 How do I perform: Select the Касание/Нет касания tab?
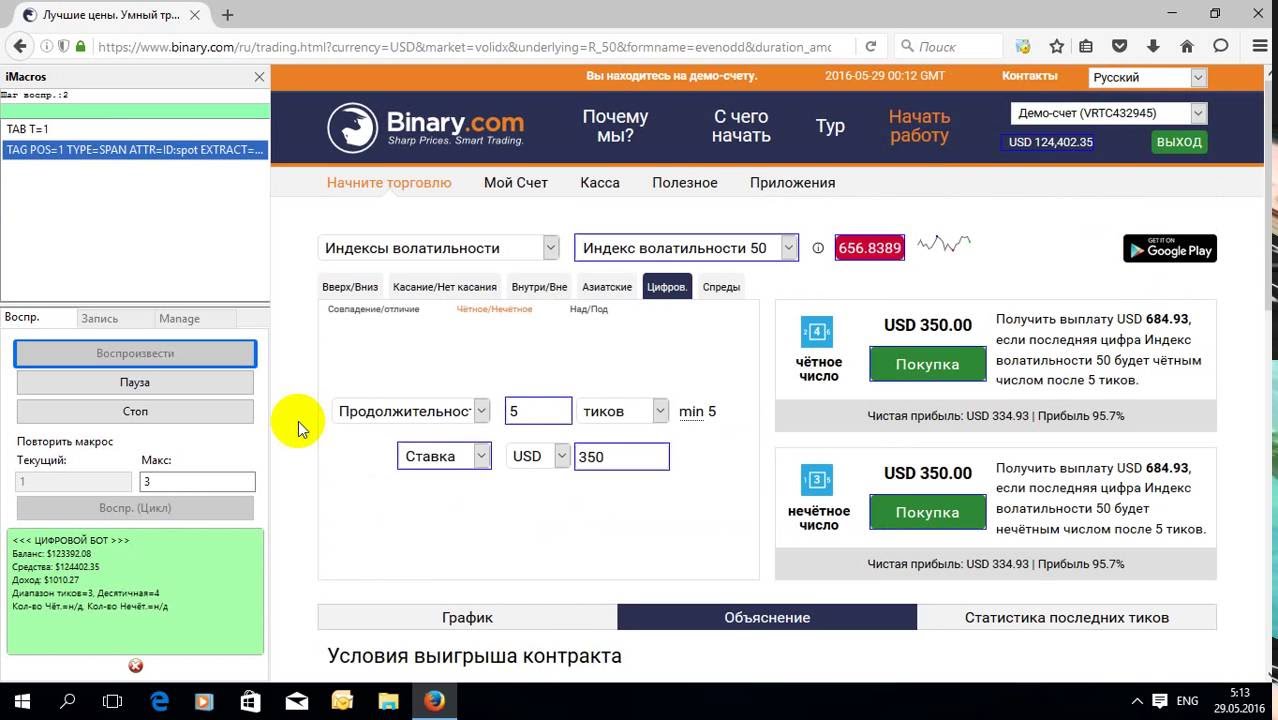[x=445, y=287]
